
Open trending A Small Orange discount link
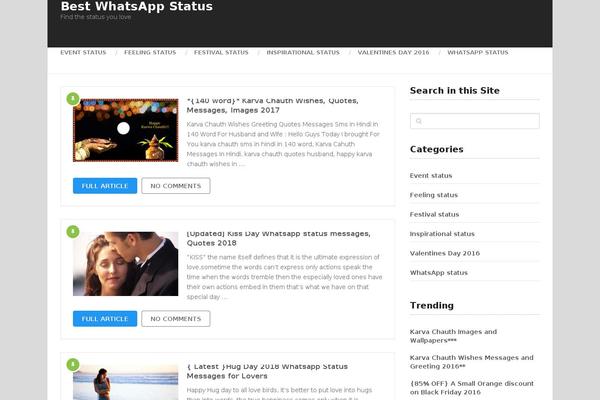click(x=471, y=387)
